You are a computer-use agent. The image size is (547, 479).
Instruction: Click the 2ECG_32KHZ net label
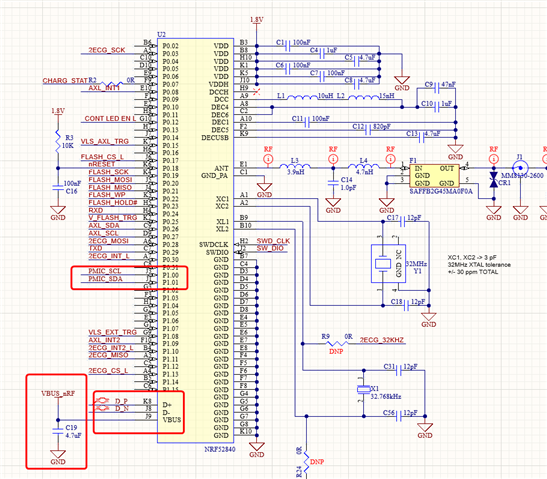click(x=382, y=340)
